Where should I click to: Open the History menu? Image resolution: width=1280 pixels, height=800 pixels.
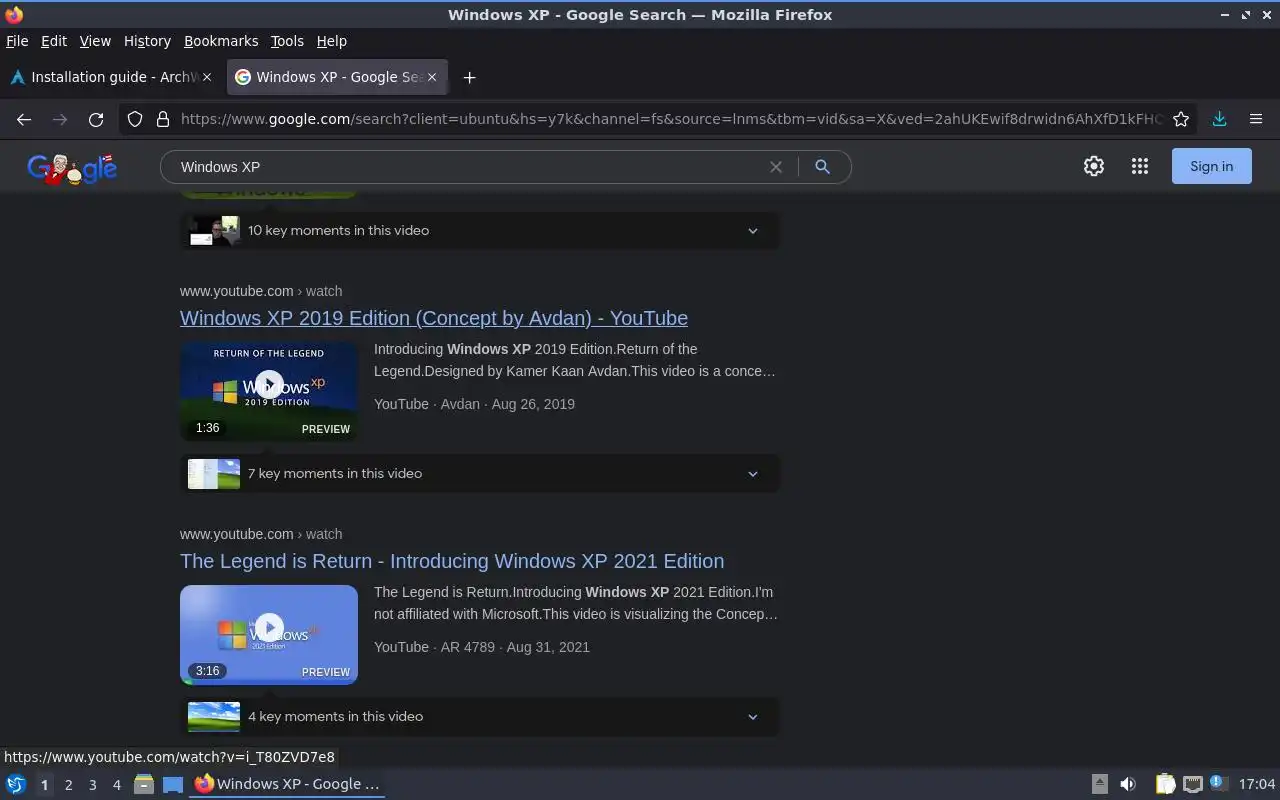point(147,41)
